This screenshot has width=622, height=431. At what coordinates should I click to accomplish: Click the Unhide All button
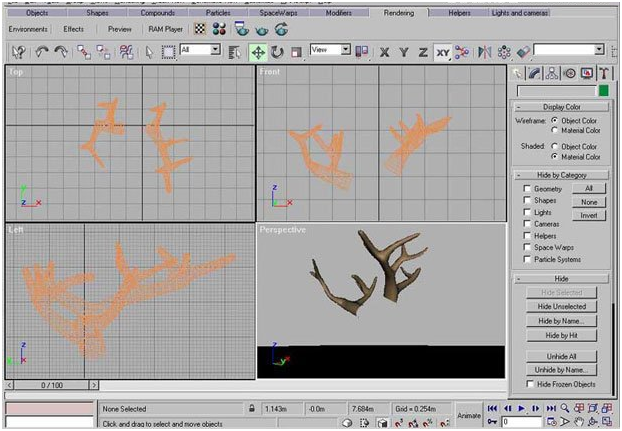point(561,356)
